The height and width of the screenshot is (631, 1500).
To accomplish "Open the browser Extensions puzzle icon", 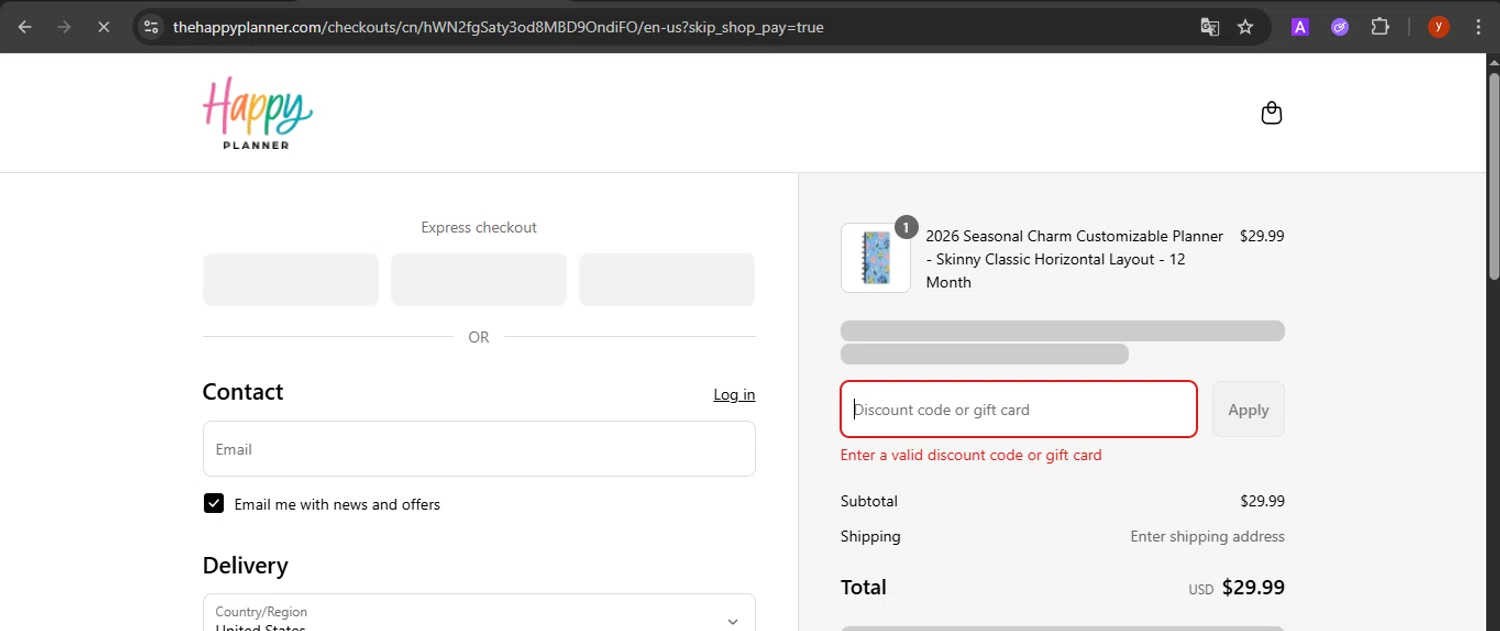I will 1380,27.
